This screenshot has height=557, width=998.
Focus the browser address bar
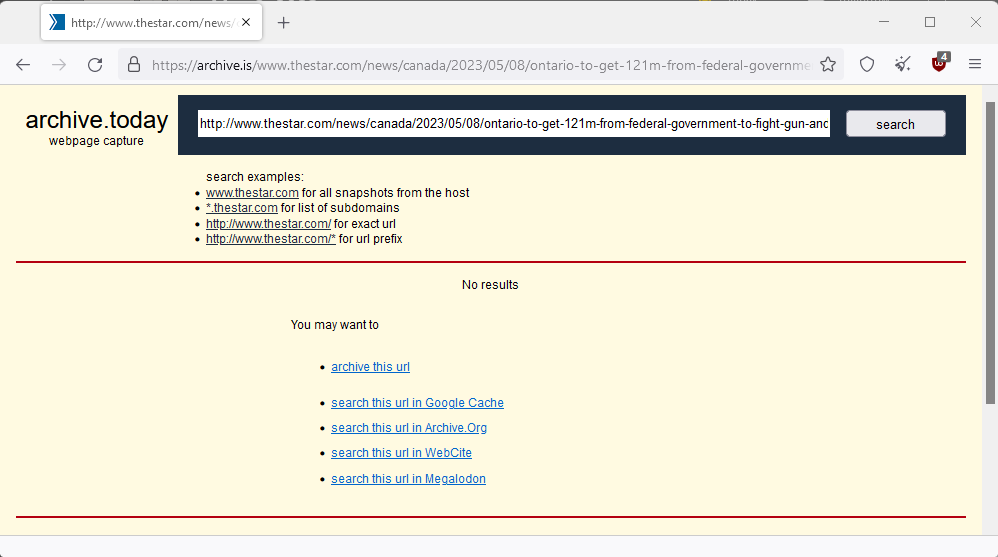(481, 65)
